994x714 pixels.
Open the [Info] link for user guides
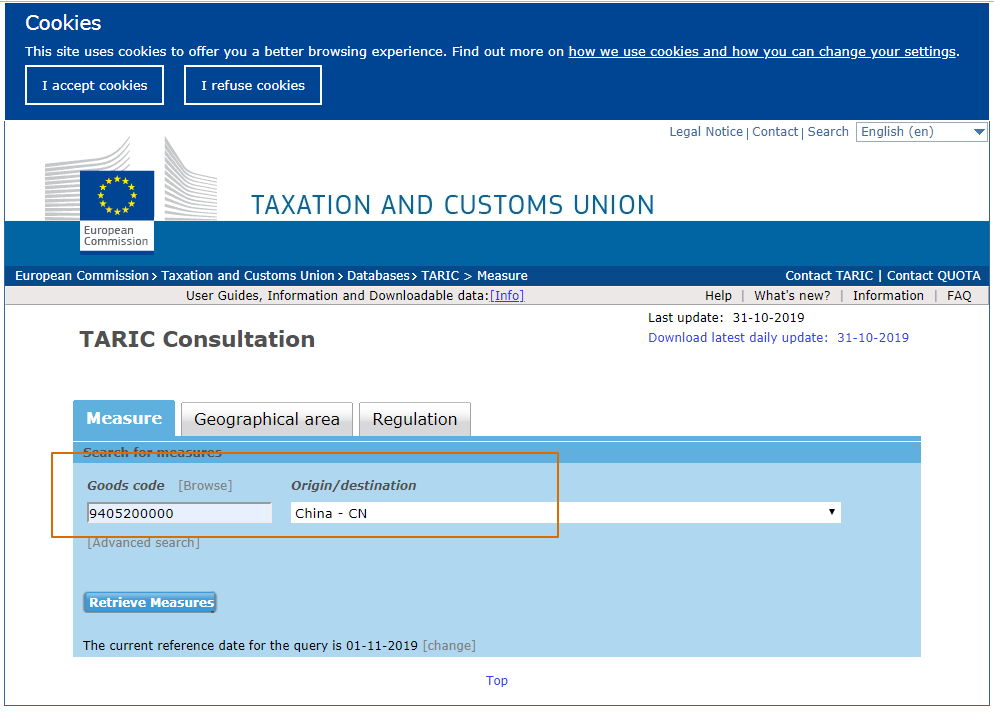tap(507, 295)
